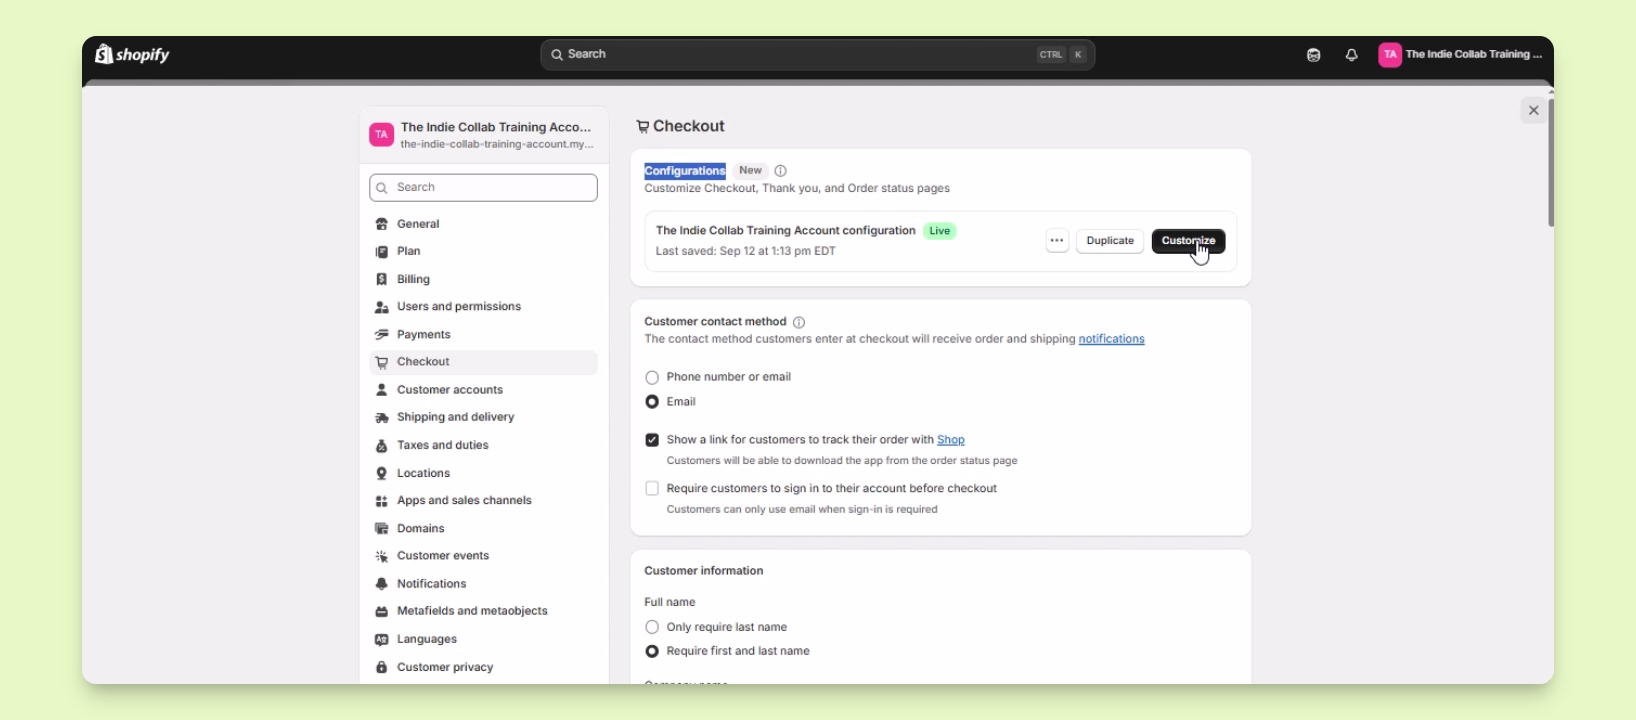1636x720 pixels.
Task: Open General settings
Action: click(483, 225)
